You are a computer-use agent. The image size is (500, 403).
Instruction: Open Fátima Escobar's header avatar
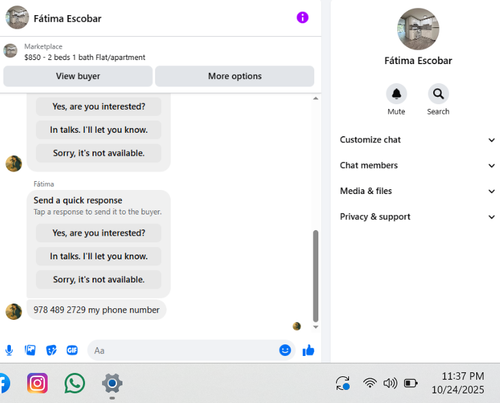pos(17,17)
